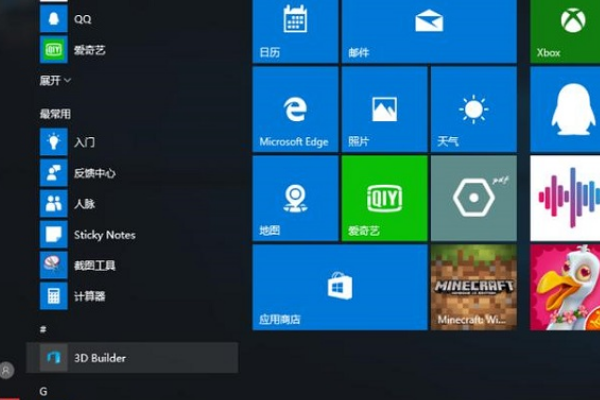This screenshot has width=600, height=400.
Task: Expand the list with 展开
Action: [55, 80]
